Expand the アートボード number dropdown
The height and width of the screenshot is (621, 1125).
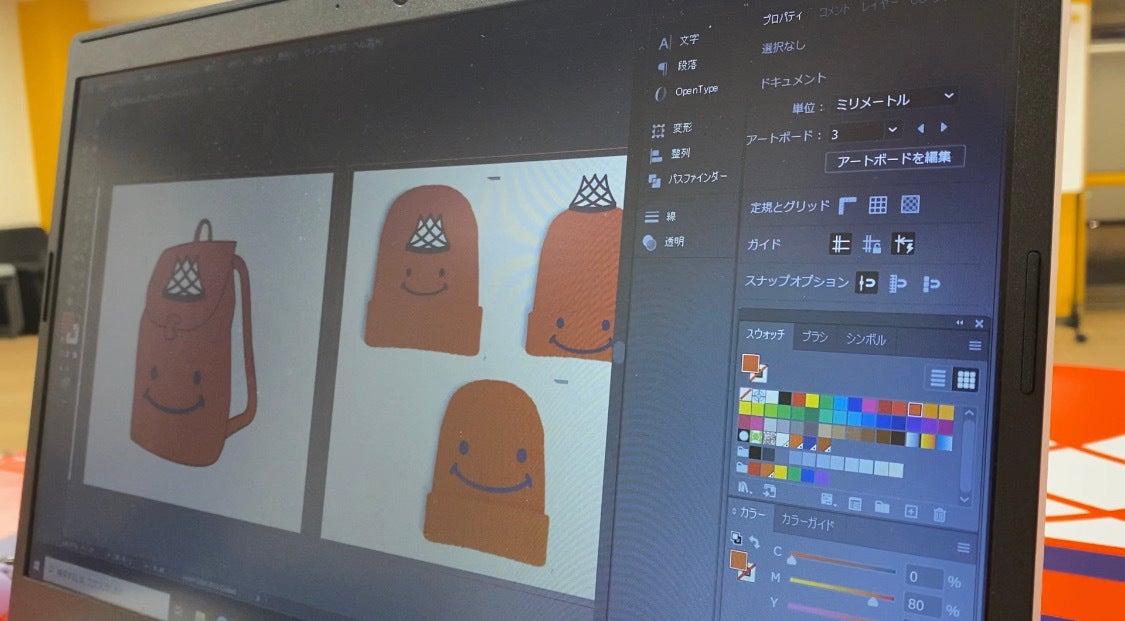[893, 129]
